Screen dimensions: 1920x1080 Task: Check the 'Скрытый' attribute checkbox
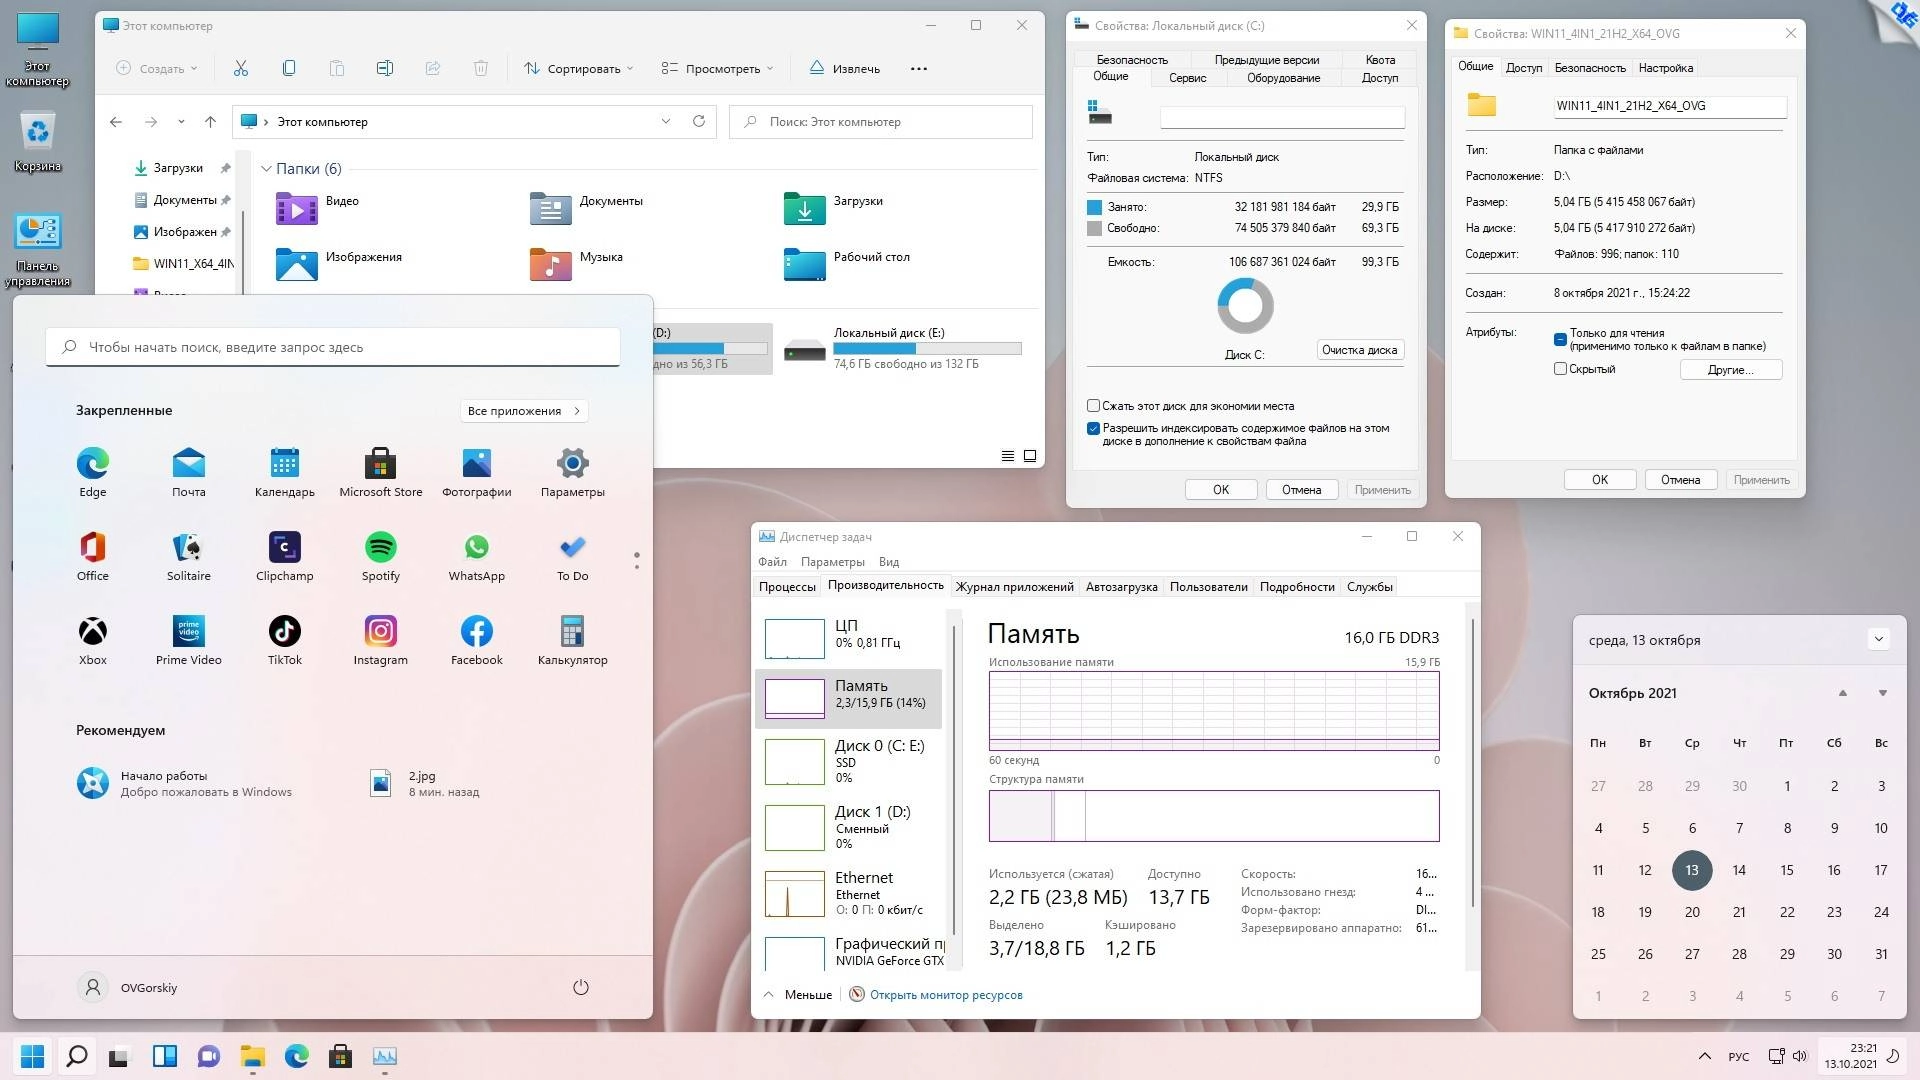[1559, 369]
